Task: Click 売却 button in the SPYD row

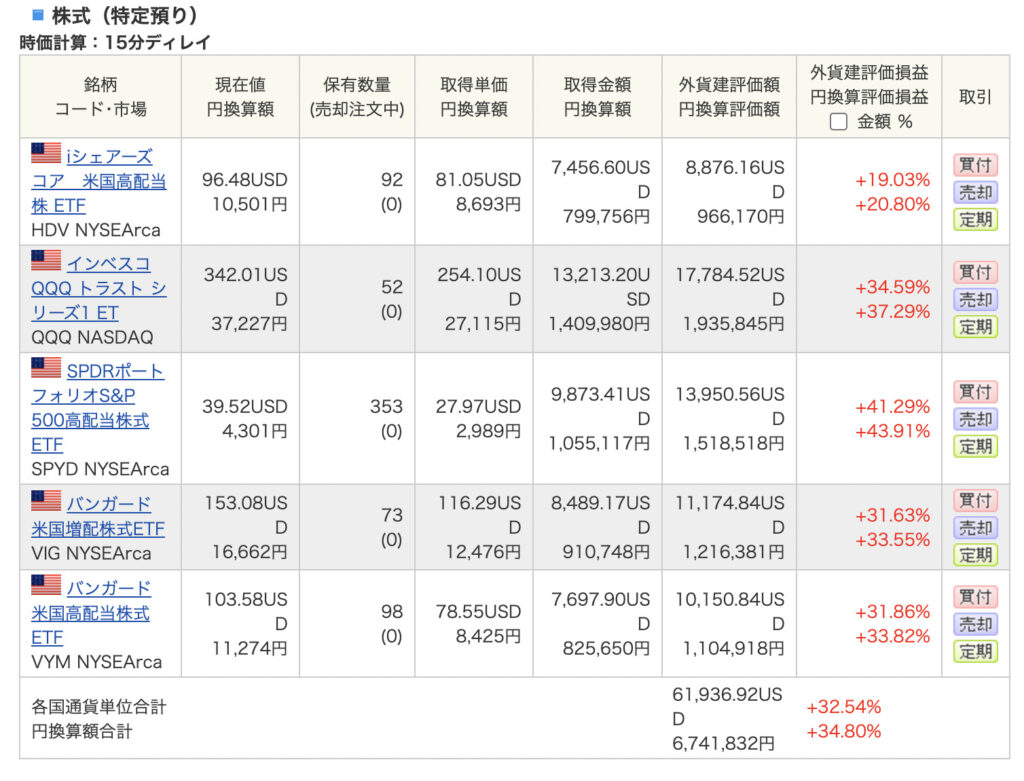Action: pyautogui.click(x=975, y=419)
